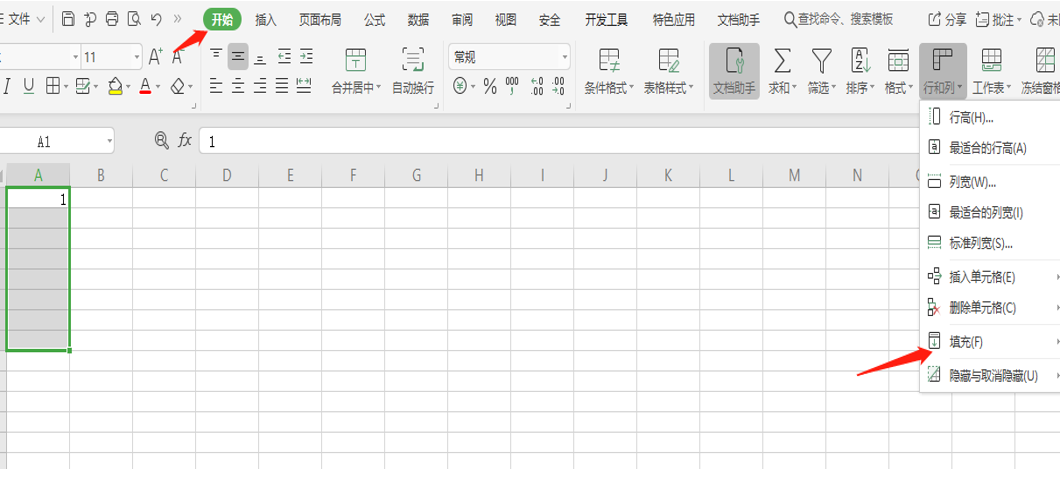Toggle Italic formatting
Screen dimensions: 1061x489
click(7, 86)
